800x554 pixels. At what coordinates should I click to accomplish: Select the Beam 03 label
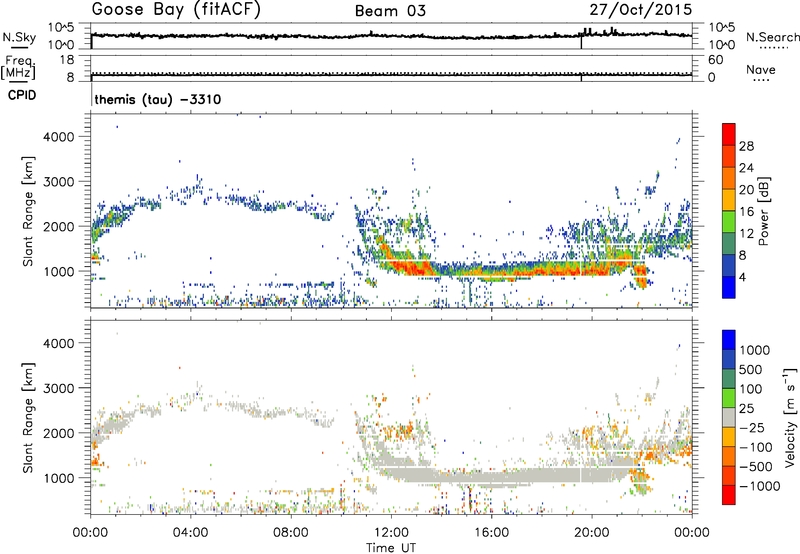coord(390,11)
